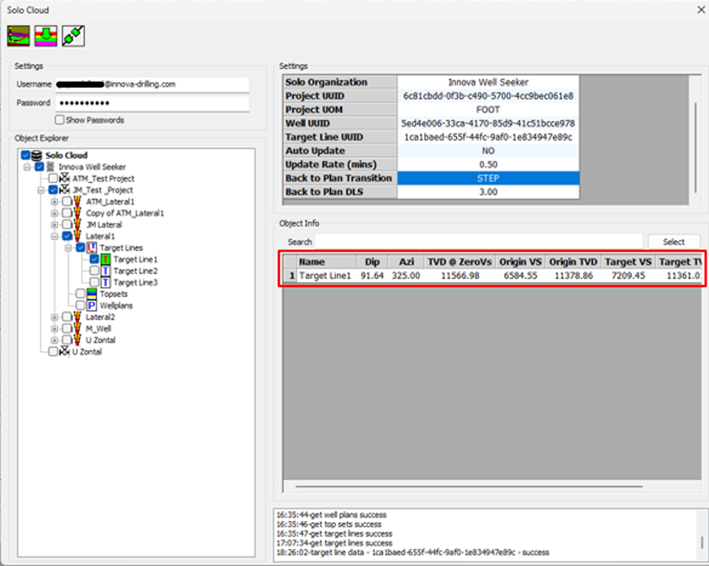The image size is (709, 566).
Task: Check the Target Line2 checkbox
Action: tap(94, 271)
